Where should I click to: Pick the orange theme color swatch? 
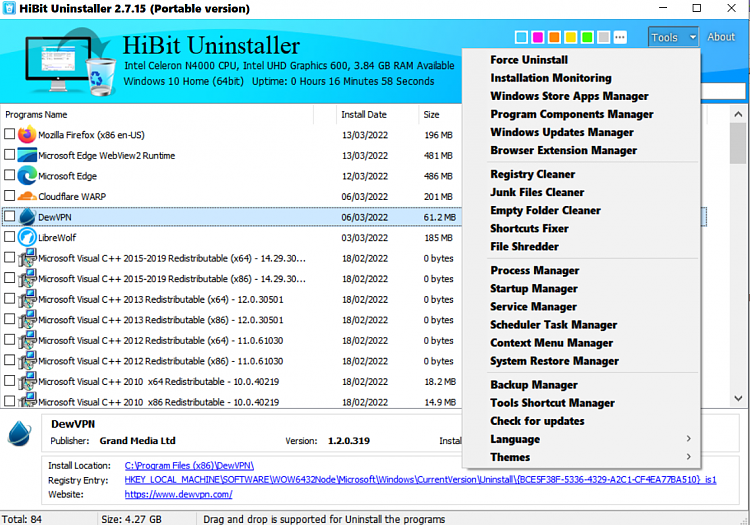click(x=554, y=37)
